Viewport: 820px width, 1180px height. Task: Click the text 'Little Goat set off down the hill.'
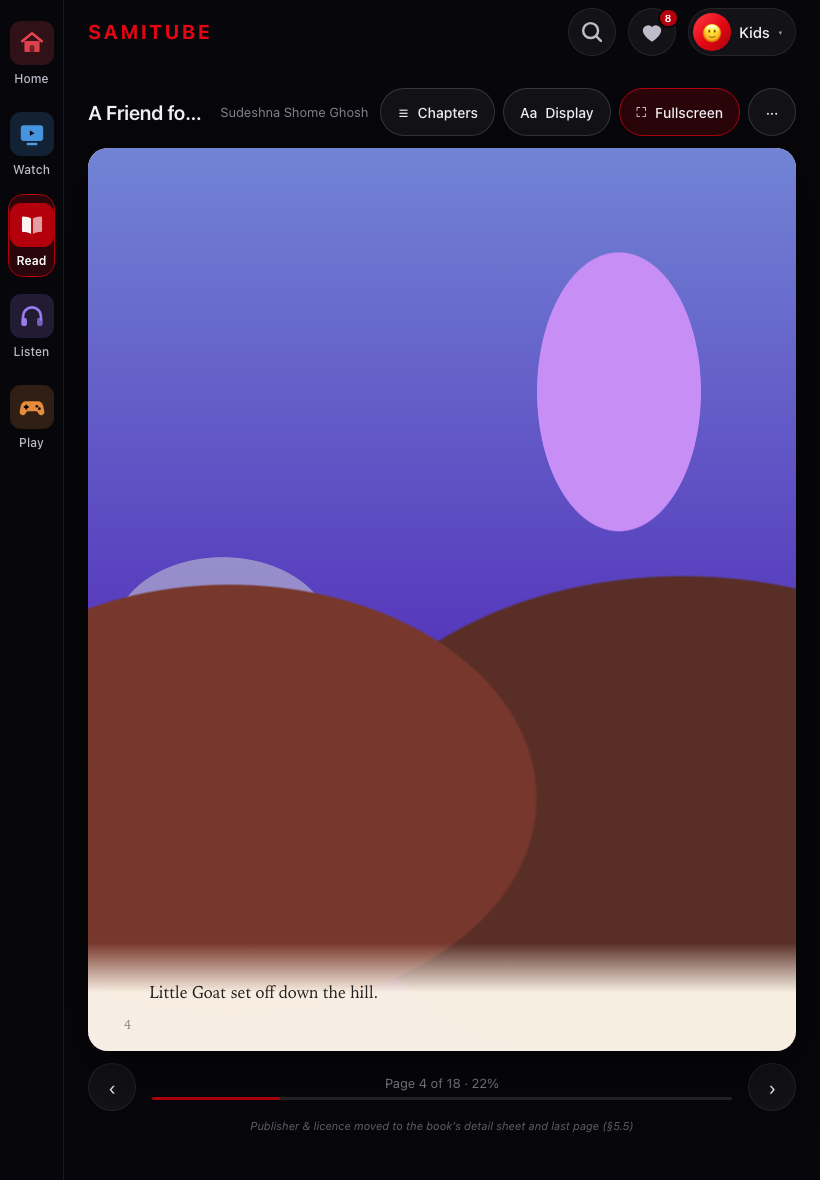263,993
